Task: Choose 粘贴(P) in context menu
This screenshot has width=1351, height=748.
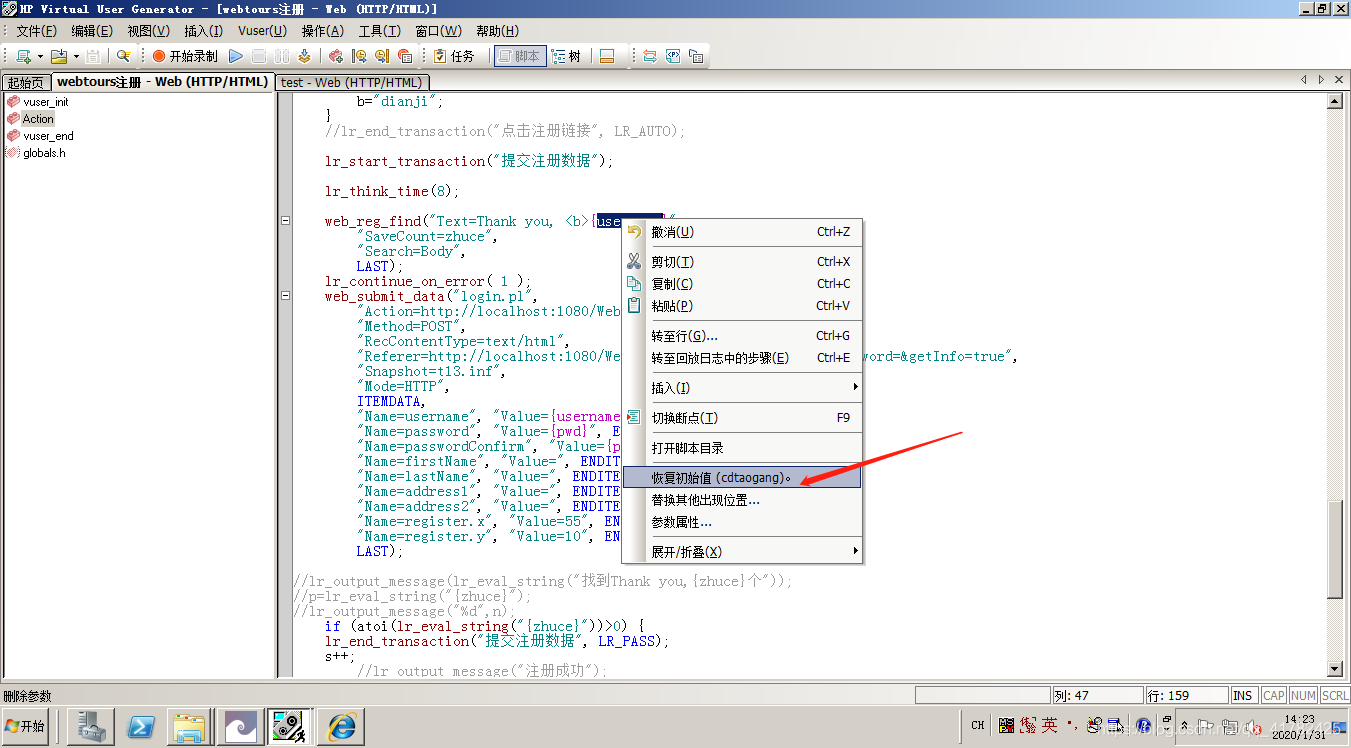Action: point(742,306)
